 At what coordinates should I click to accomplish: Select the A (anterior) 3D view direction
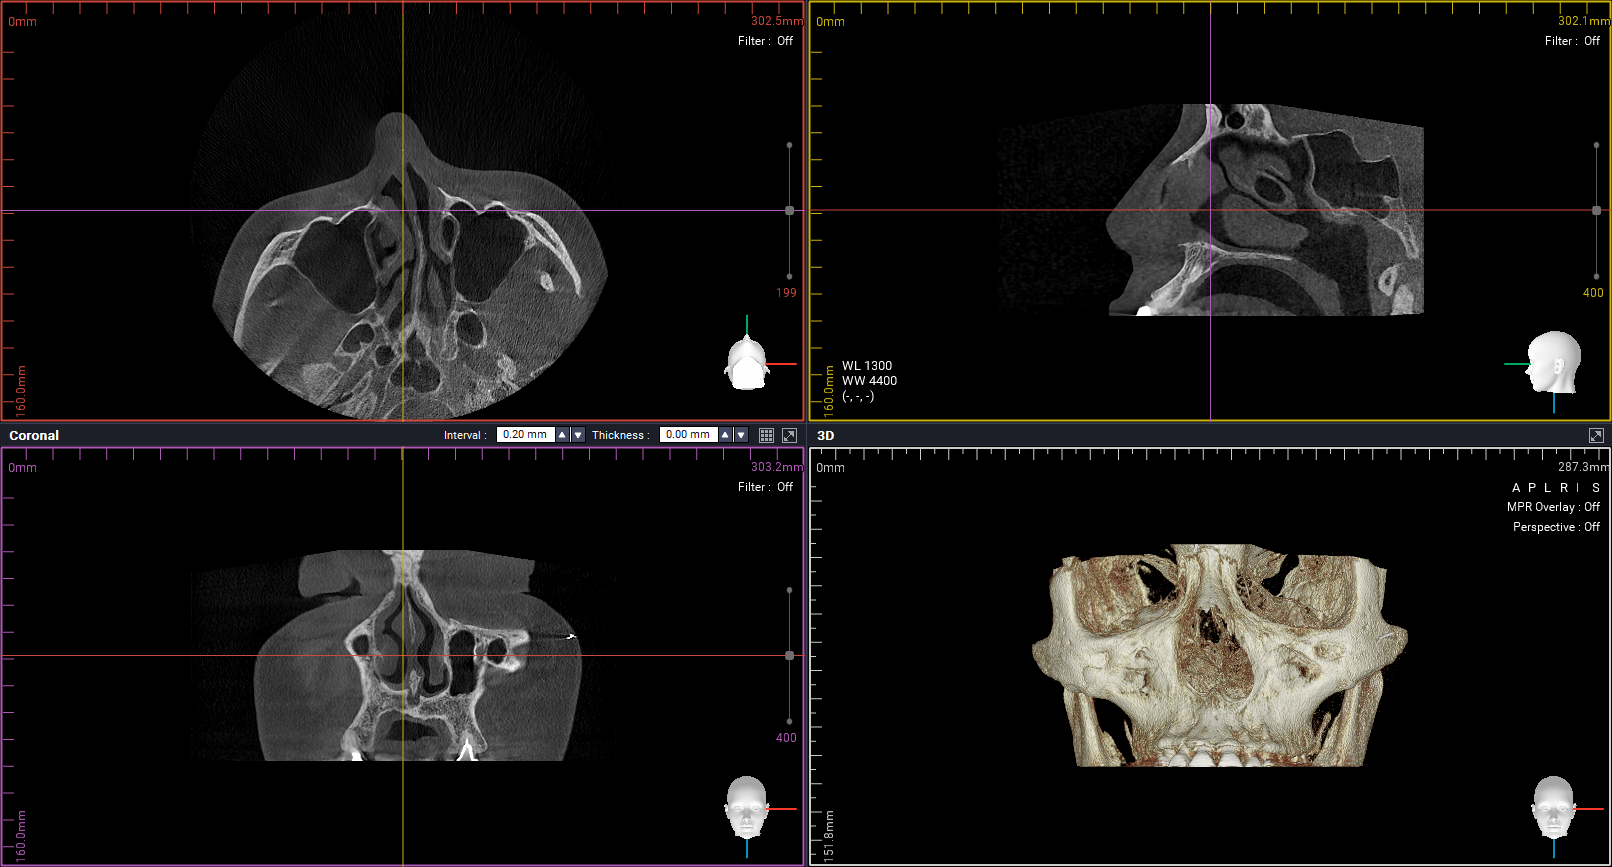(x=1516, y=488)
